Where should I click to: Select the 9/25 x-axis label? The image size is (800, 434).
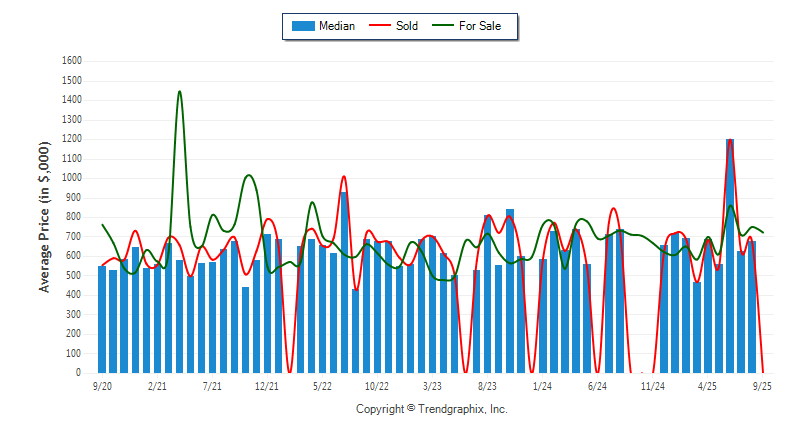tap(762, 385)
